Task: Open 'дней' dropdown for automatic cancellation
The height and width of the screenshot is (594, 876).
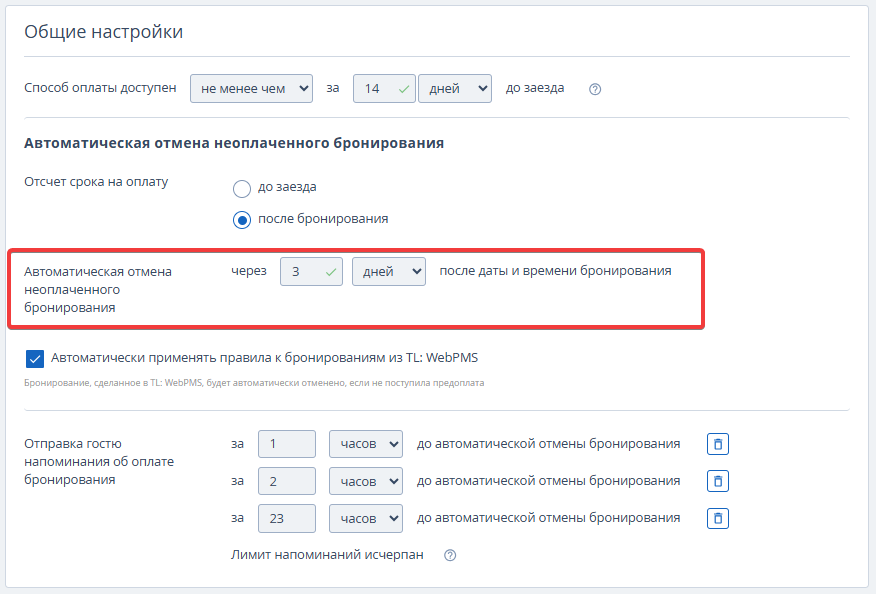Action: [389, 272]
